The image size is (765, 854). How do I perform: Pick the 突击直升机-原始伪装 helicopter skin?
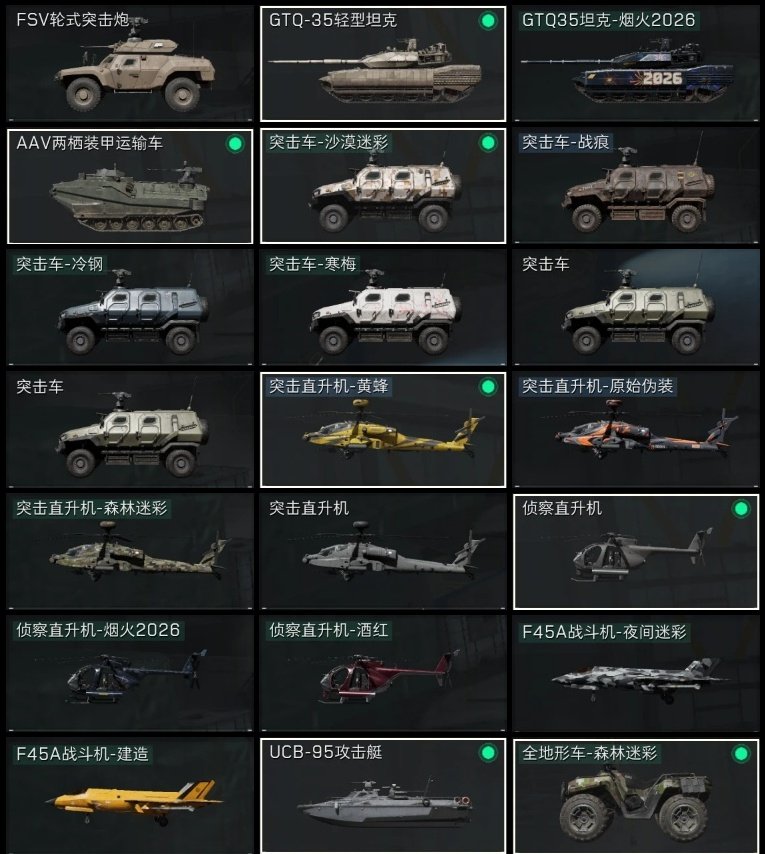click(x=636, y=430)
